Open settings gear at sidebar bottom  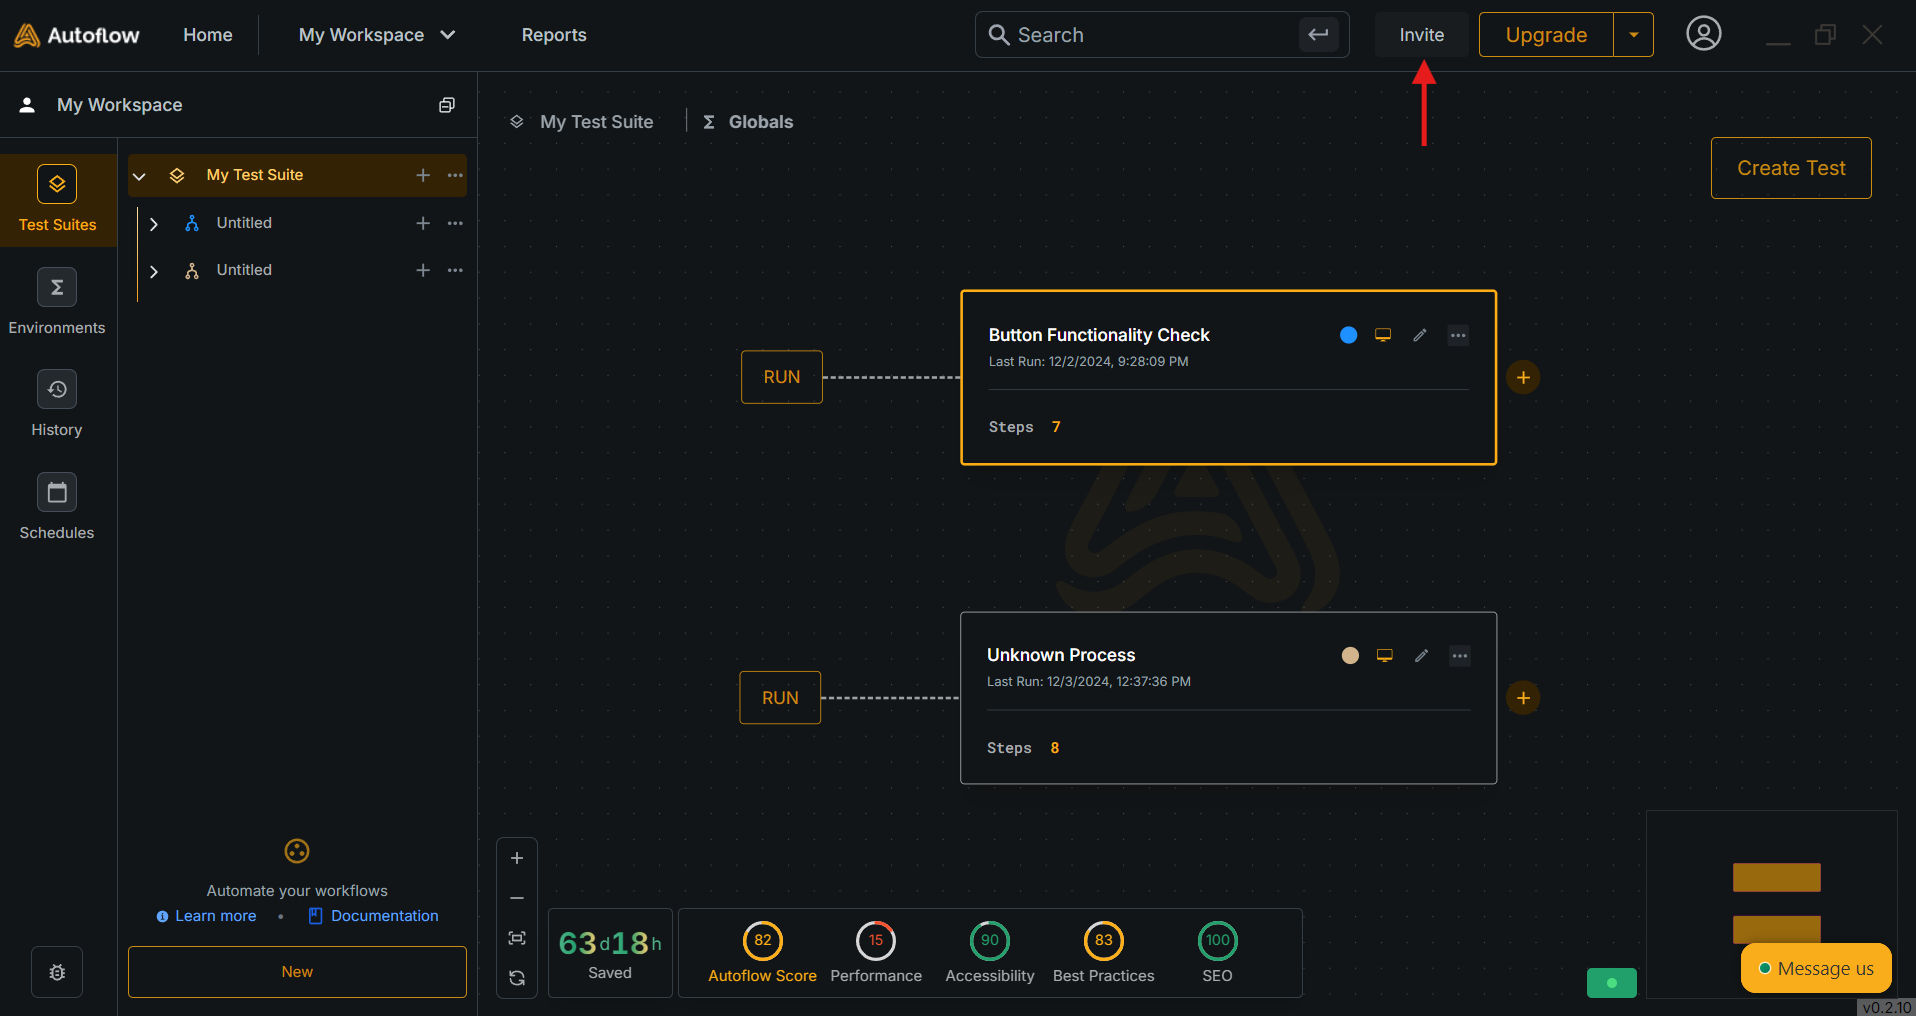pos(57,972)
